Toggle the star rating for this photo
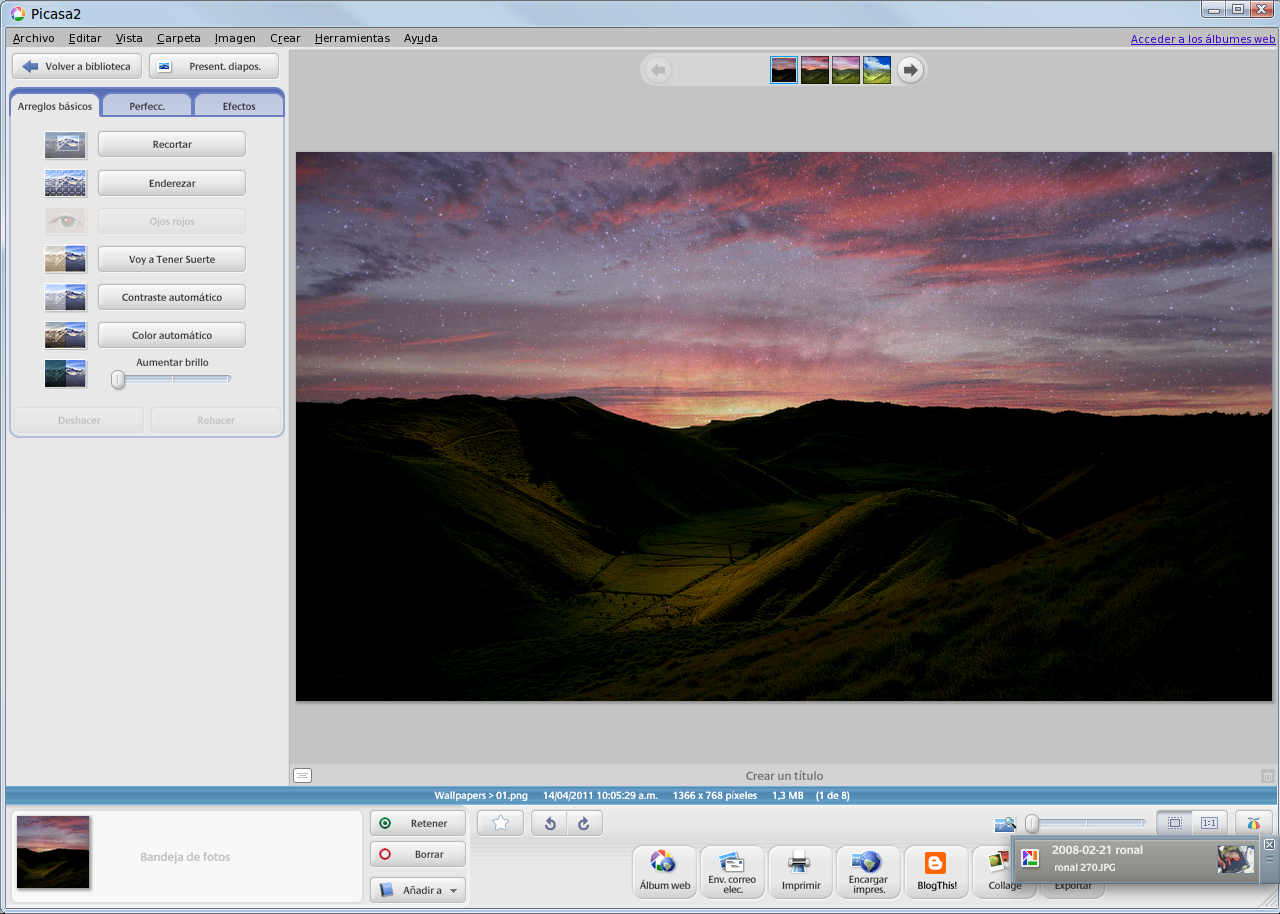 click(x=499, y=822)
